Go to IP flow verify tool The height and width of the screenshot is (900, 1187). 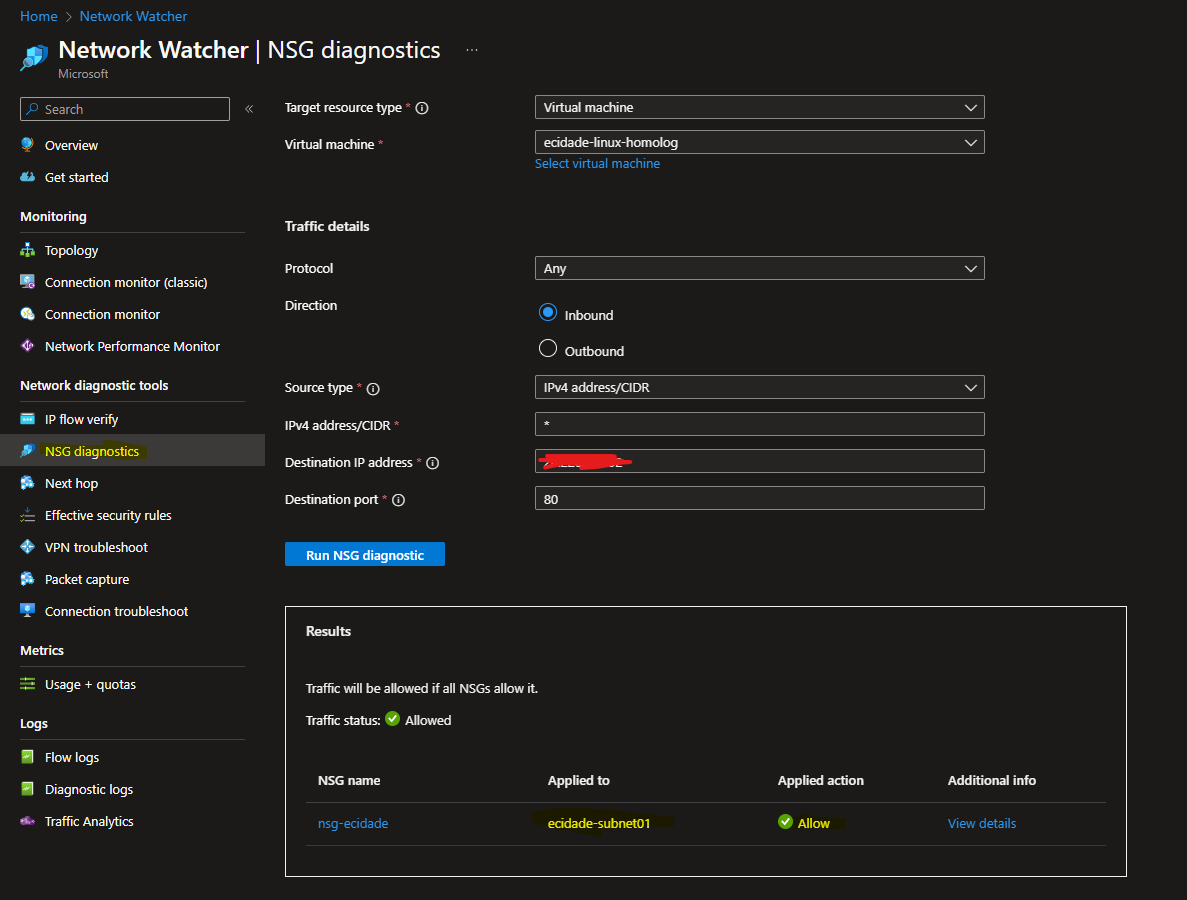pyautogui.click(x=81, y=419)
